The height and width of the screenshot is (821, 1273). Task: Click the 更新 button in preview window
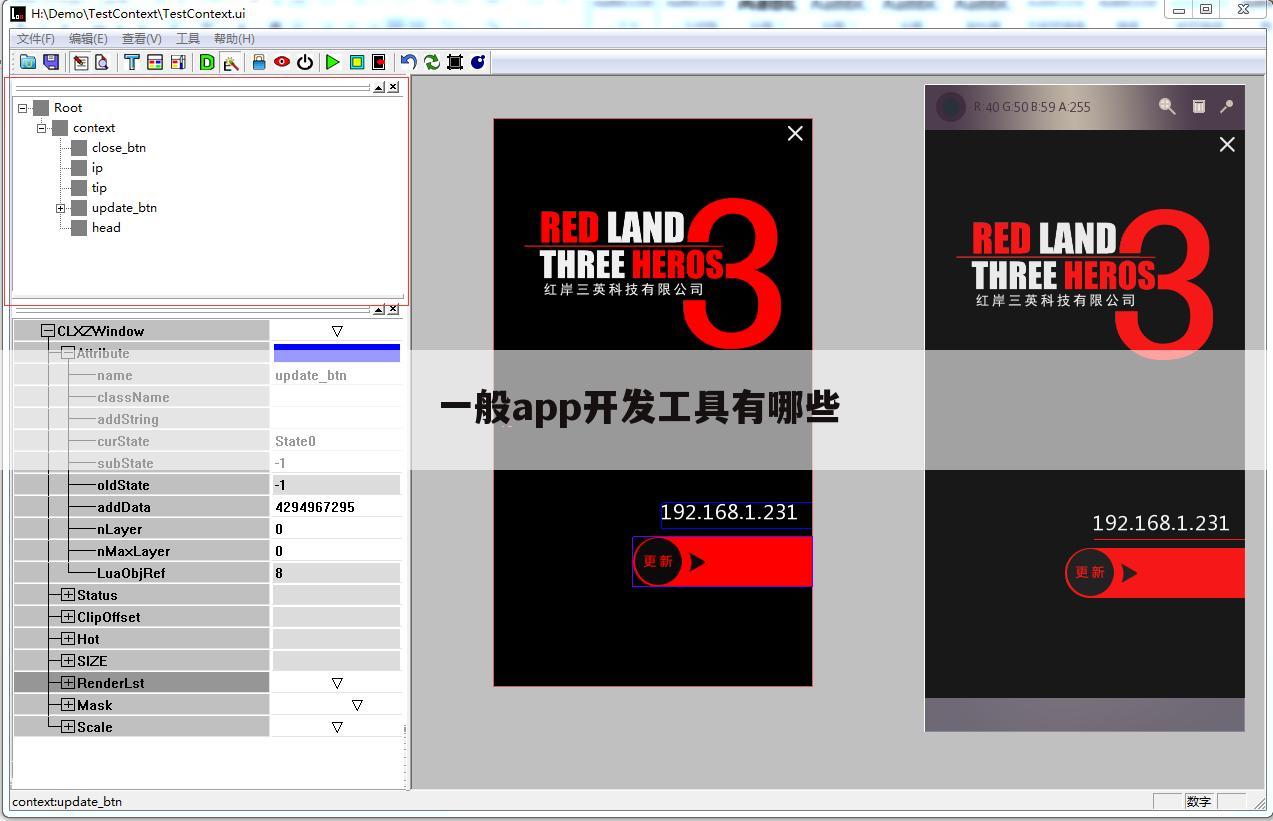pos(1155,573)
